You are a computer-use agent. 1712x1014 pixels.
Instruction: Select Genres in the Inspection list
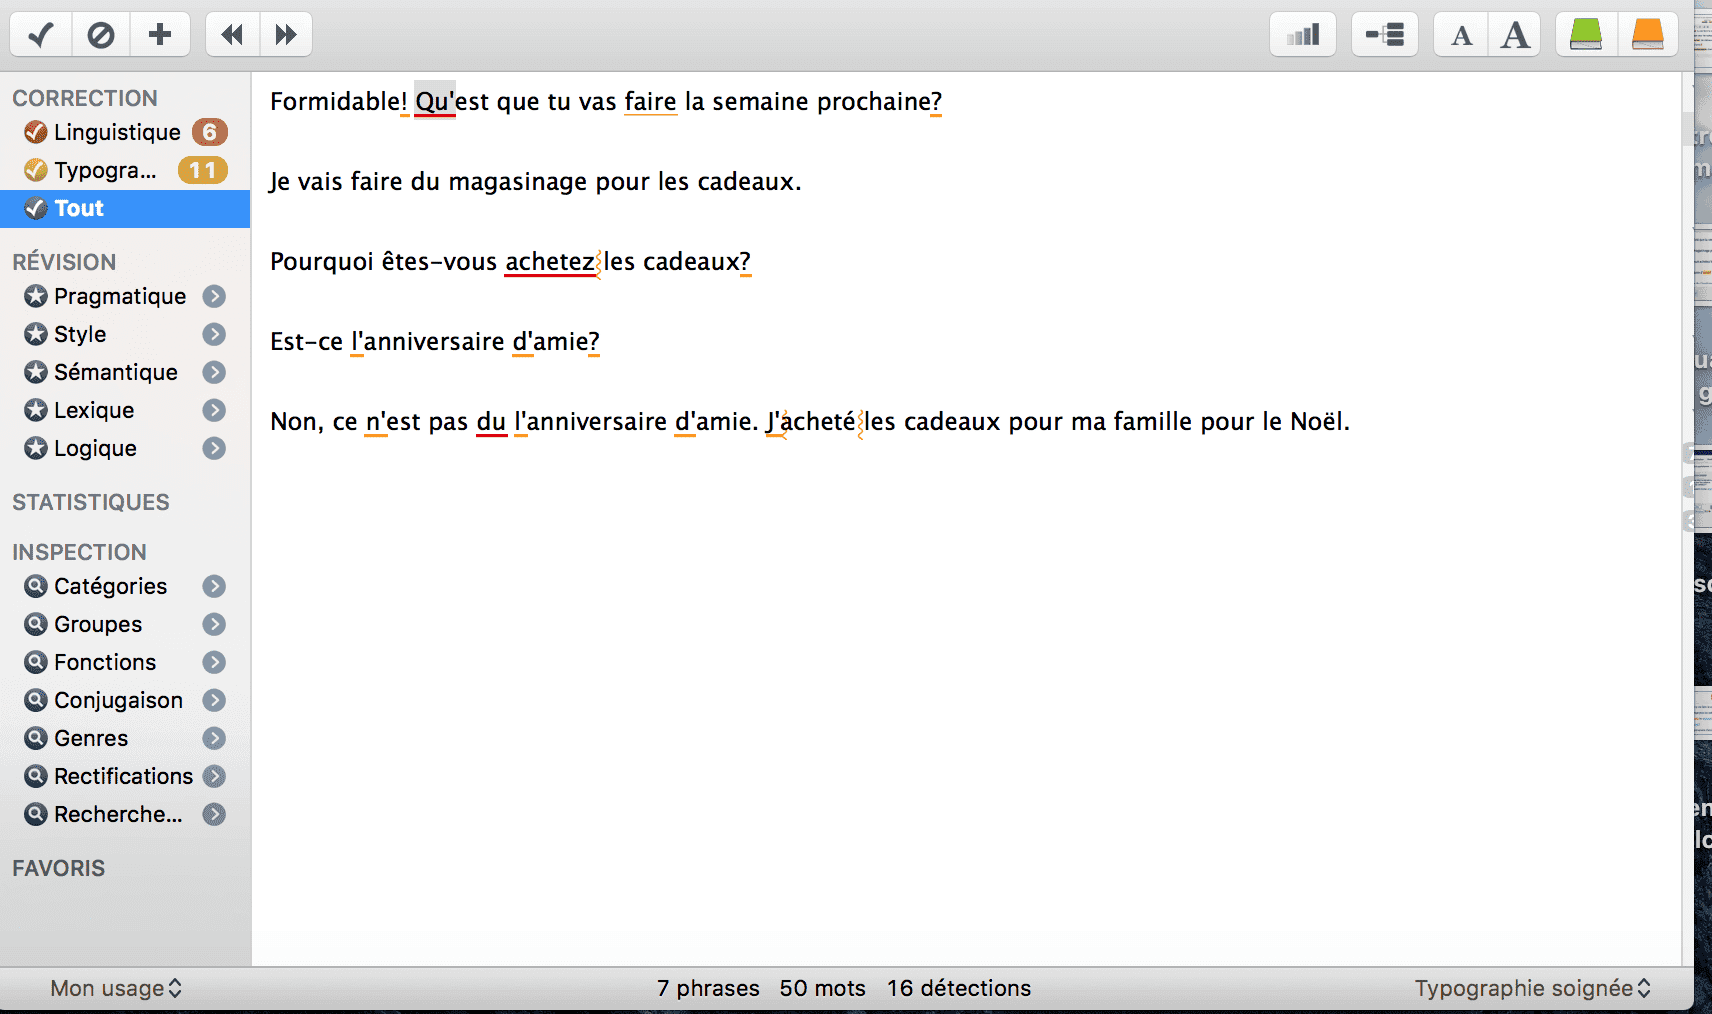tap(91, 738)
